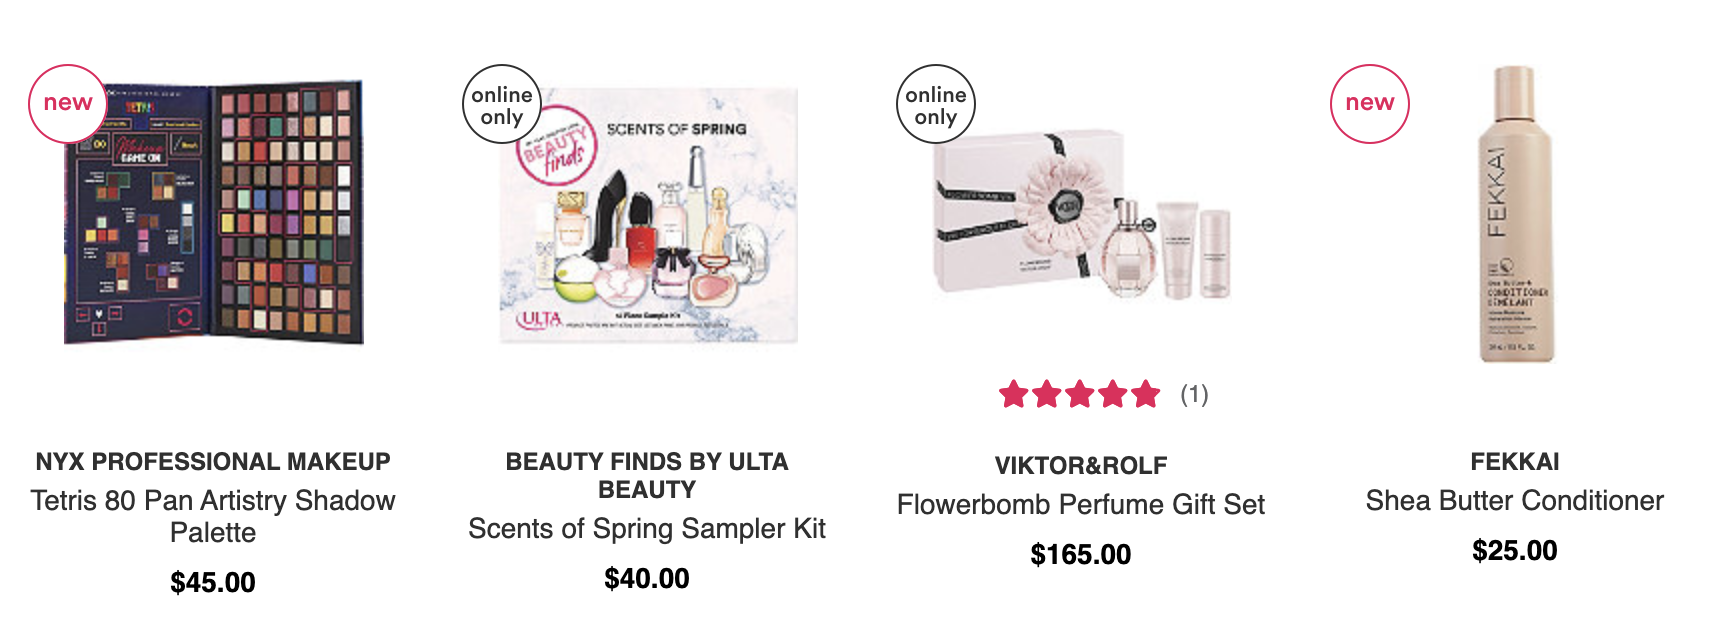
Task: Open Scents of Spring Sampler Kit link
Action: coord(647,528)
